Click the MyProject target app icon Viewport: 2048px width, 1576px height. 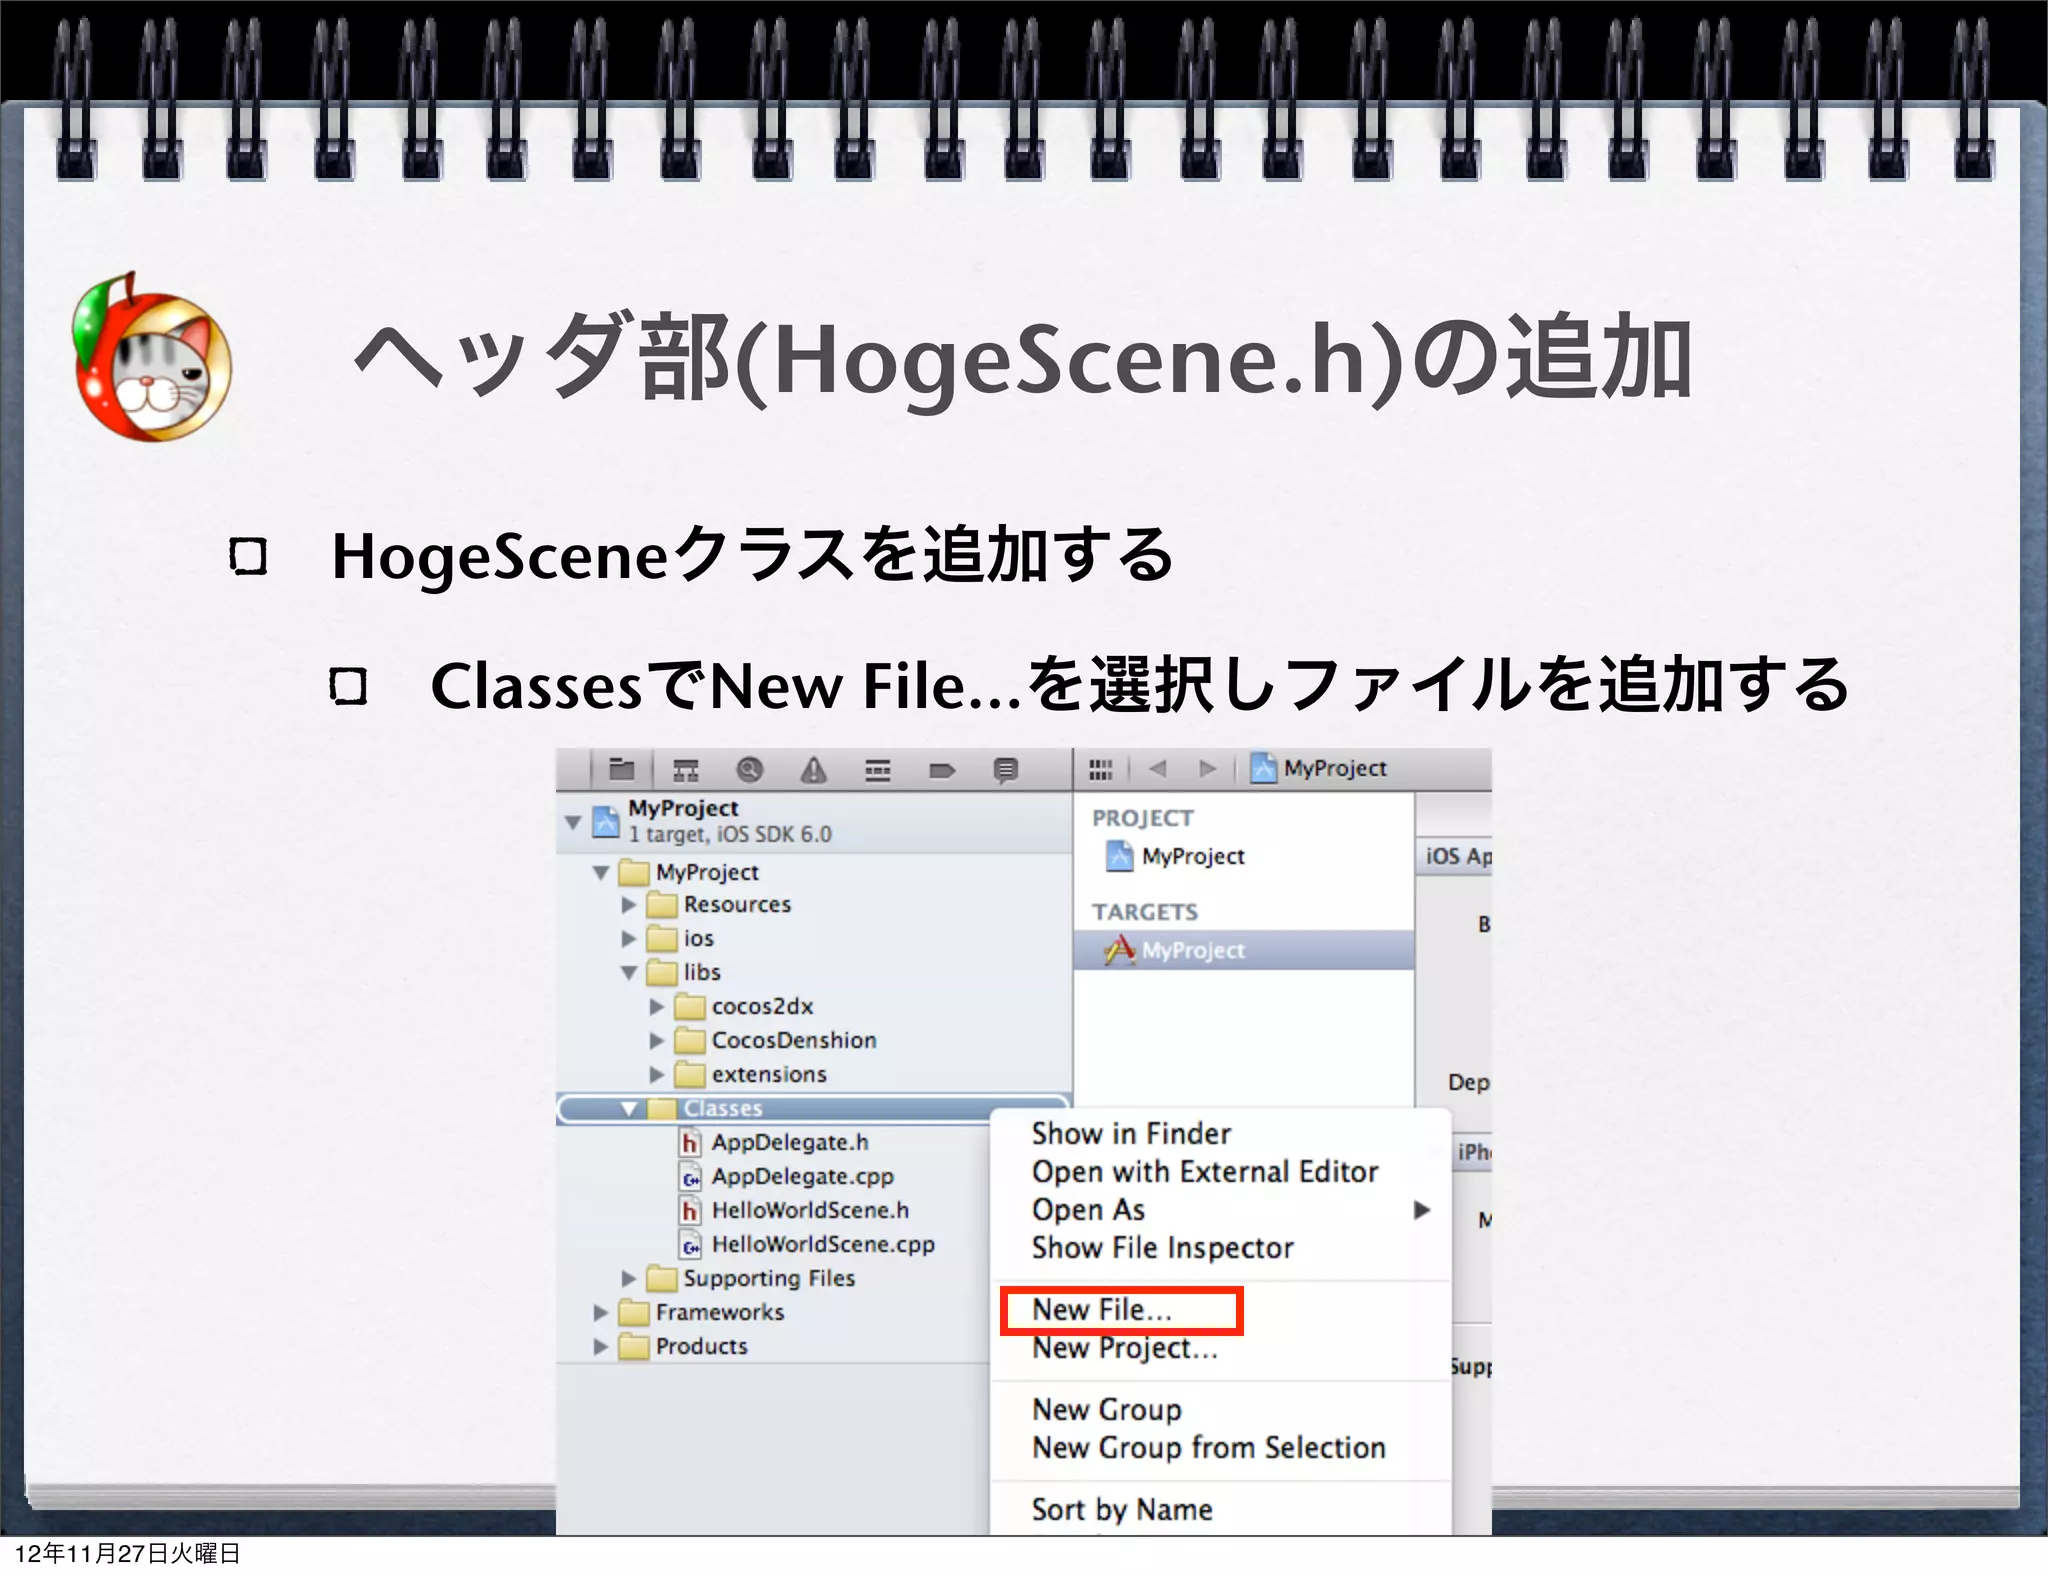(x=1119, y=949)
